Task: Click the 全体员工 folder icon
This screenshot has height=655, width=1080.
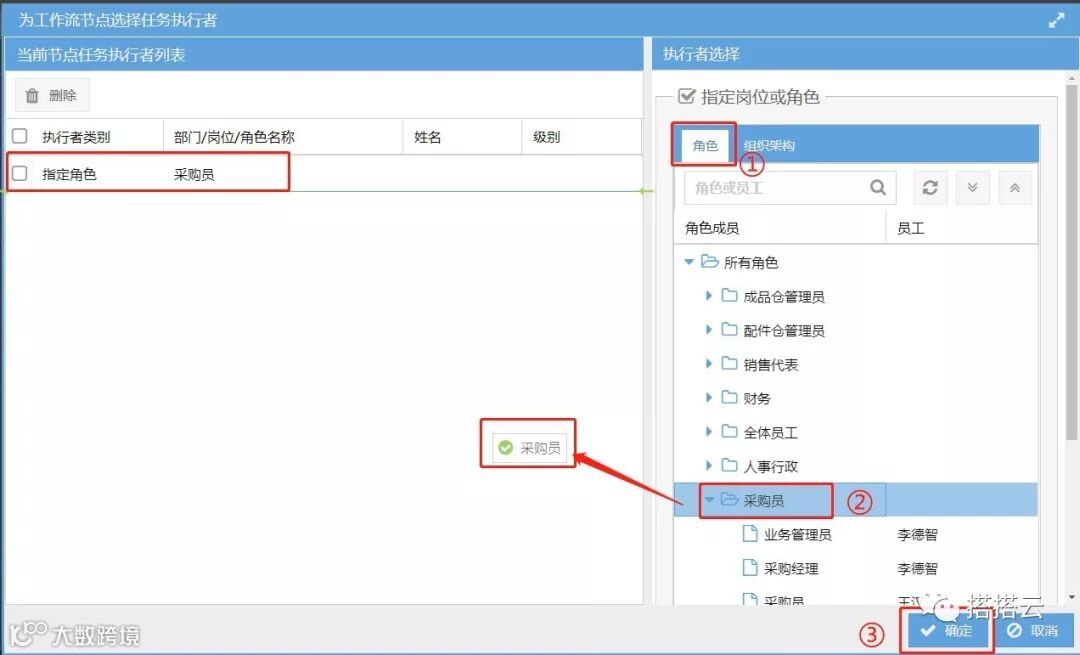Action: click(x=729, y=431)
